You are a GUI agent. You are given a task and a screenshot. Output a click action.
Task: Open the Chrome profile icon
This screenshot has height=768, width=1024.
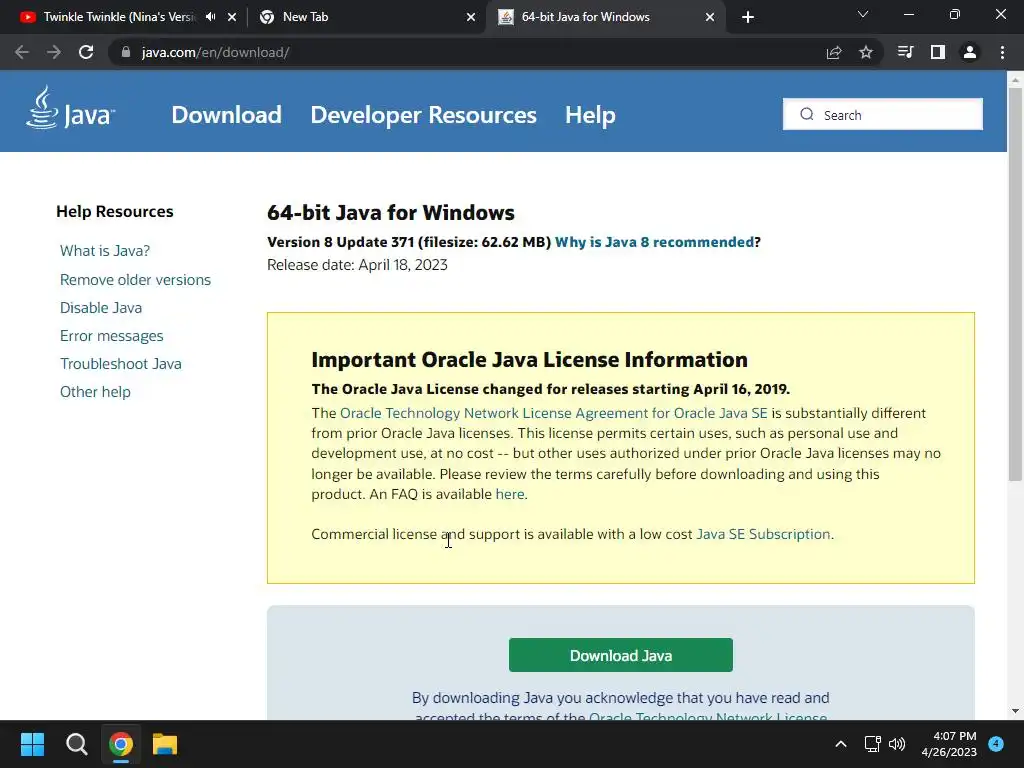pos(970,52)
